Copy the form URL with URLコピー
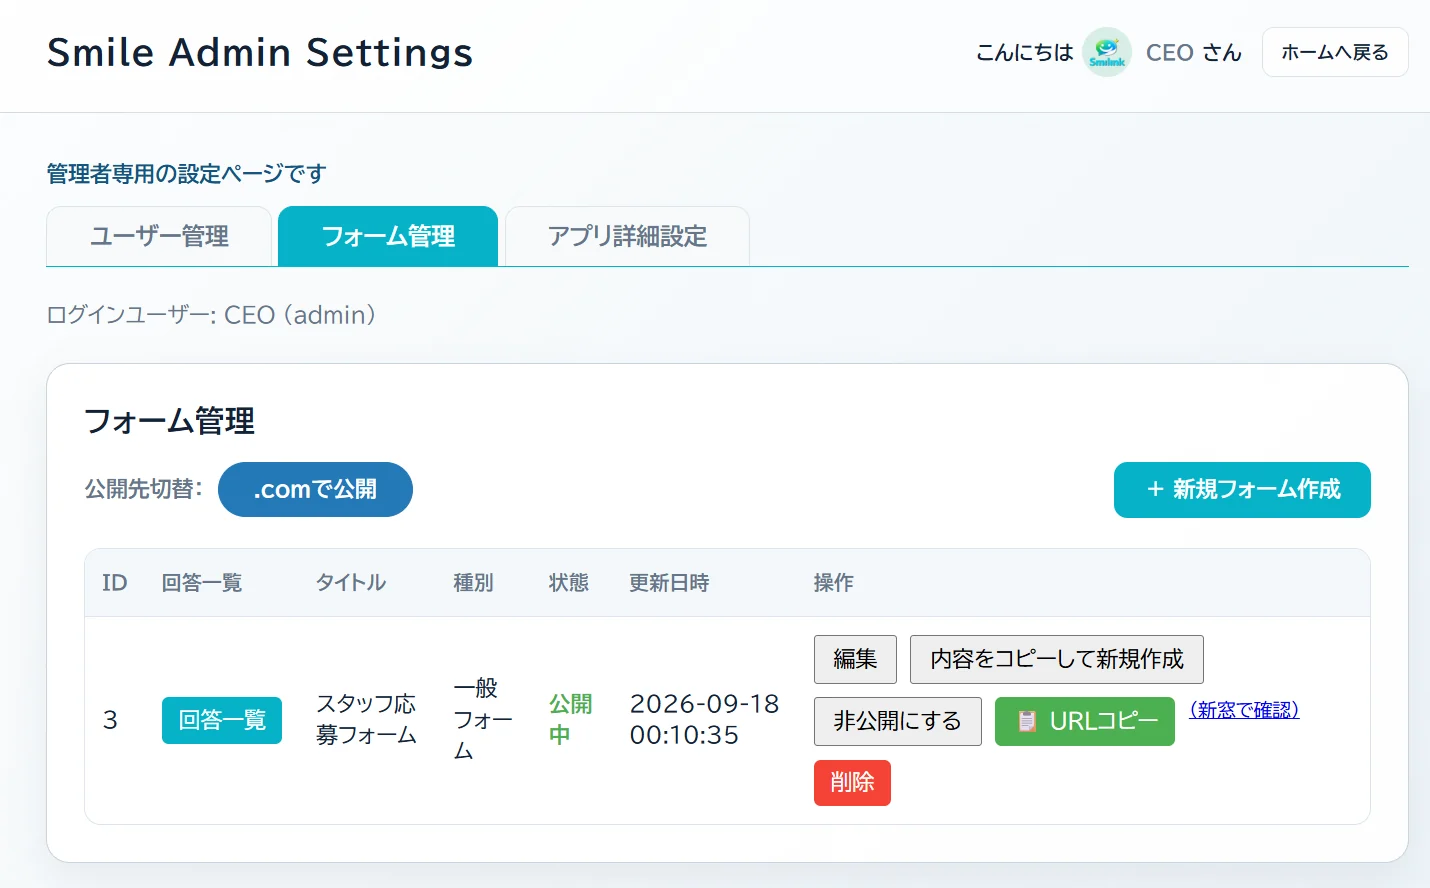Viewport: 1430px width, 888px height. coord(1085,721)
